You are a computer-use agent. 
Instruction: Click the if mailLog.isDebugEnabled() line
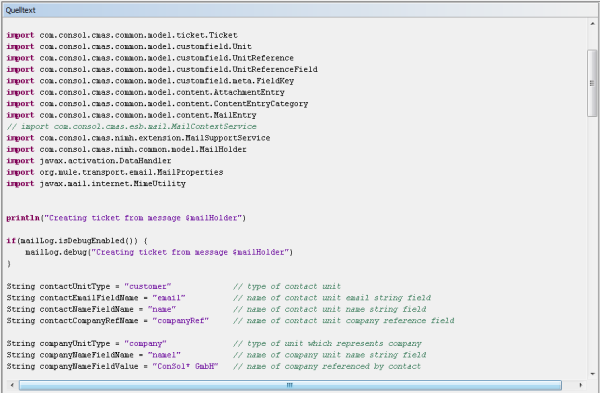coord(77,241)
